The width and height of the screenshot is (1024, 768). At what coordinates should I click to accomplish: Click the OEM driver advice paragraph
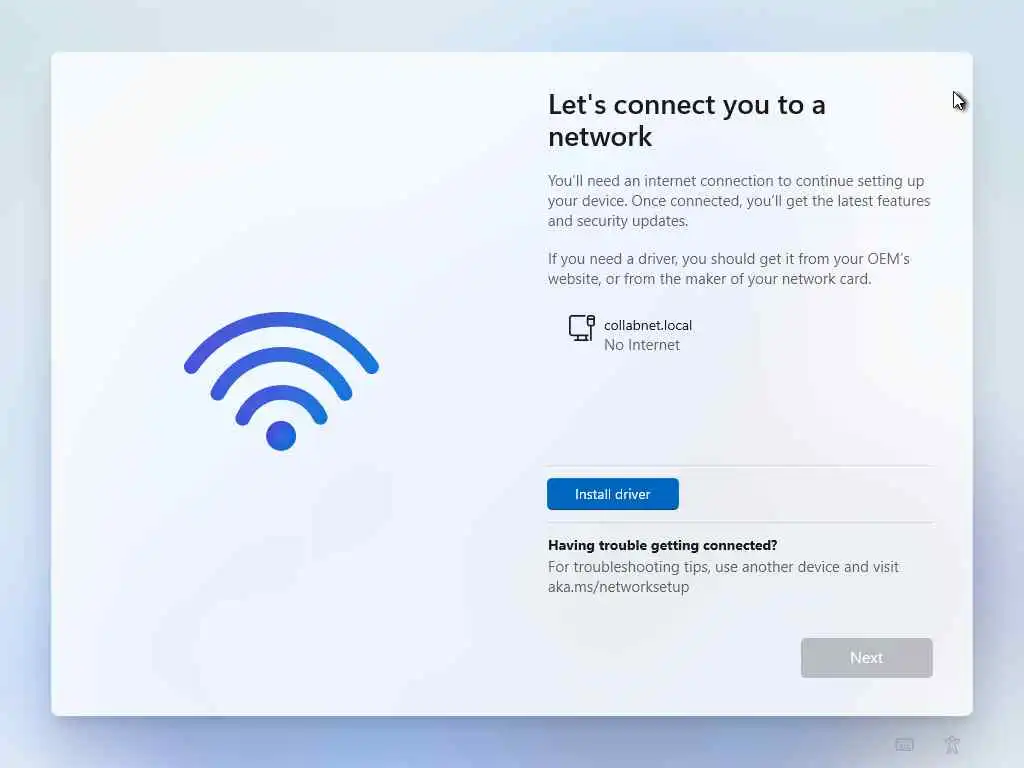pos(728,268)
